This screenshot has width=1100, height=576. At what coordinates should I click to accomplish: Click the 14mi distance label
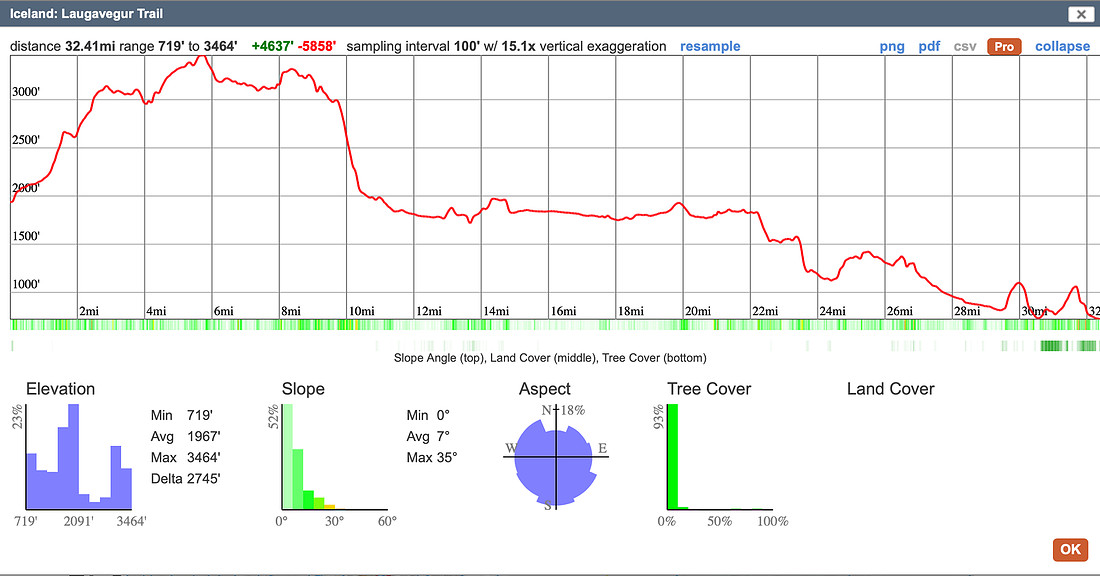tap(495, 311)
